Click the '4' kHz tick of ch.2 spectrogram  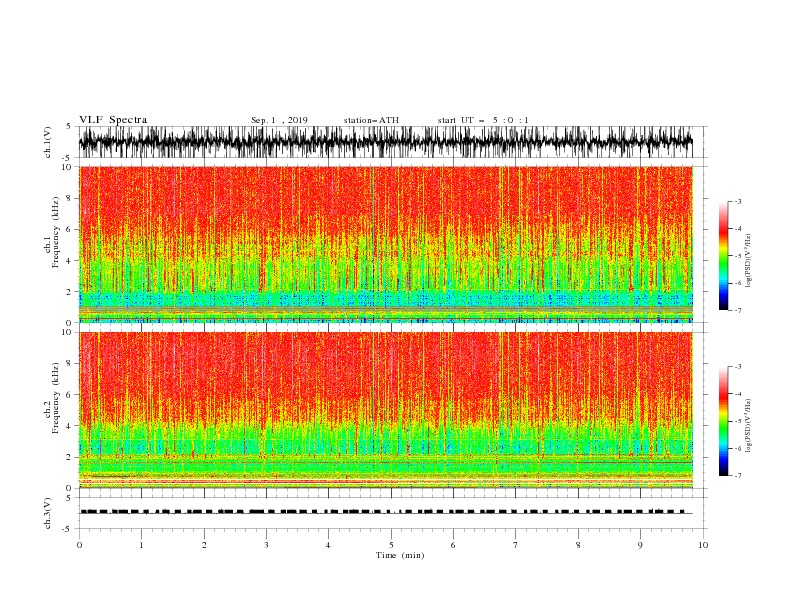coord(69,426)
